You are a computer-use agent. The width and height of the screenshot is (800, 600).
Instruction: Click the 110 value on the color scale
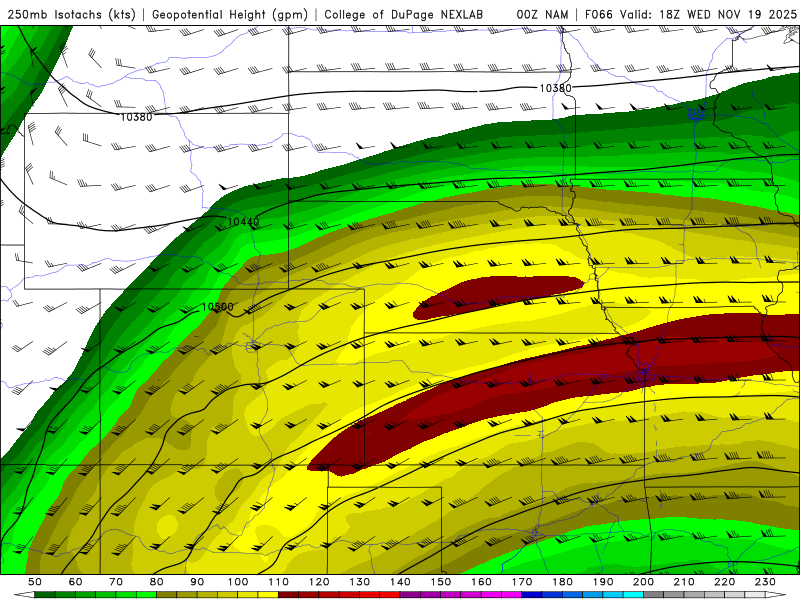point(279,582)
